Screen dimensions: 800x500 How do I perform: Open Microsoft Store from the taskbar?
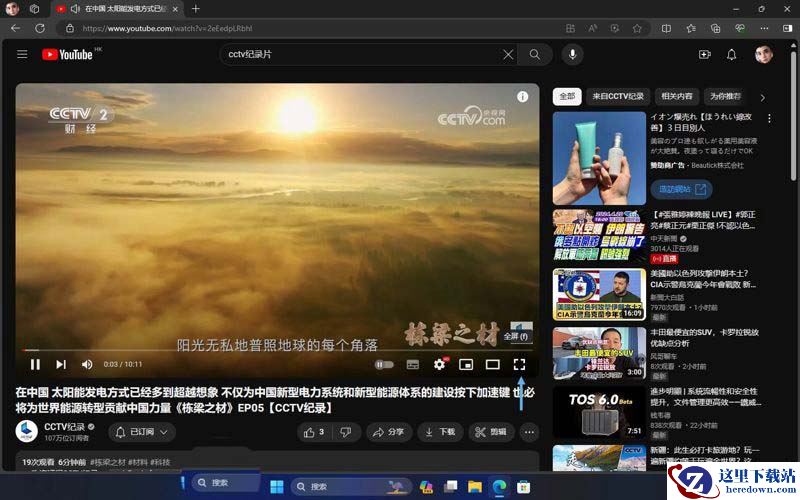click(523, 487)
